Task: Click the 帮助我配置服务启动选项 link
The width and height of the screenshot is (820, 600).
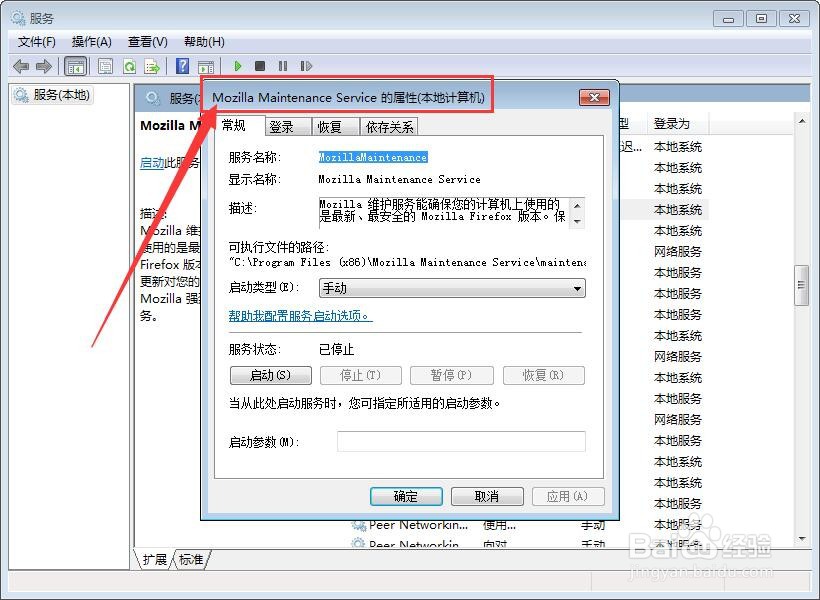Action: pyautogui.click(x=300, y=316)
